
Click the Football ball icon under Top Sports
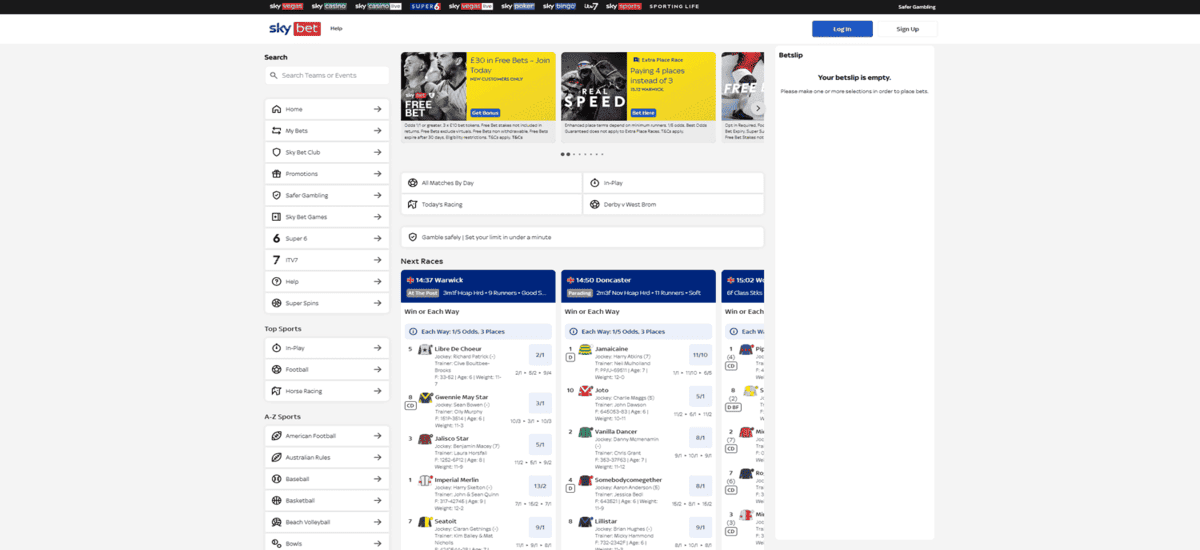[x=276, y=369]
